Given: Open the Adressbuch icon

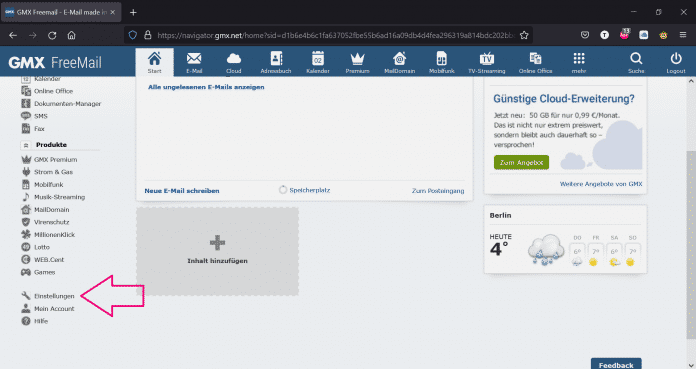Looking at the screenshot, I should (x=276, y=62).
